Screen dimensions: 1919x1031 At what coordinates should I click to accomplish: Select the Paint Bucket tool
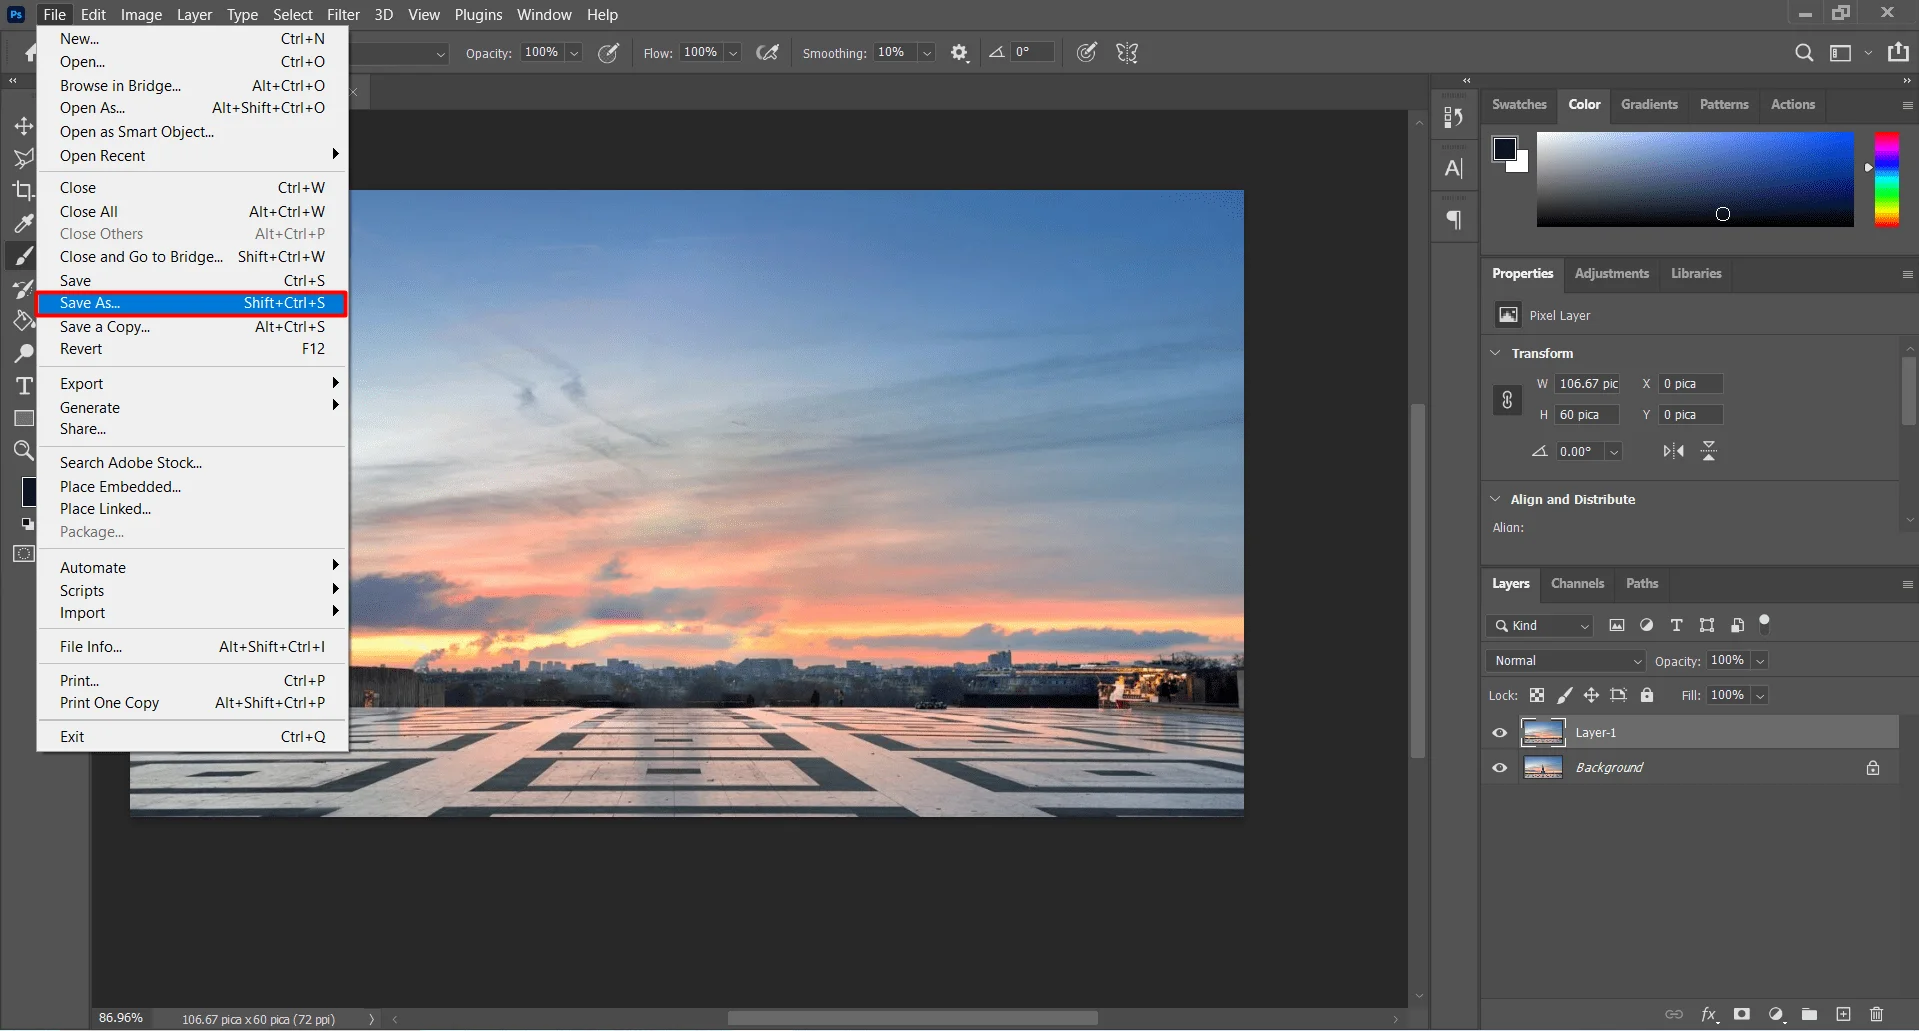(x=23, y=321)
